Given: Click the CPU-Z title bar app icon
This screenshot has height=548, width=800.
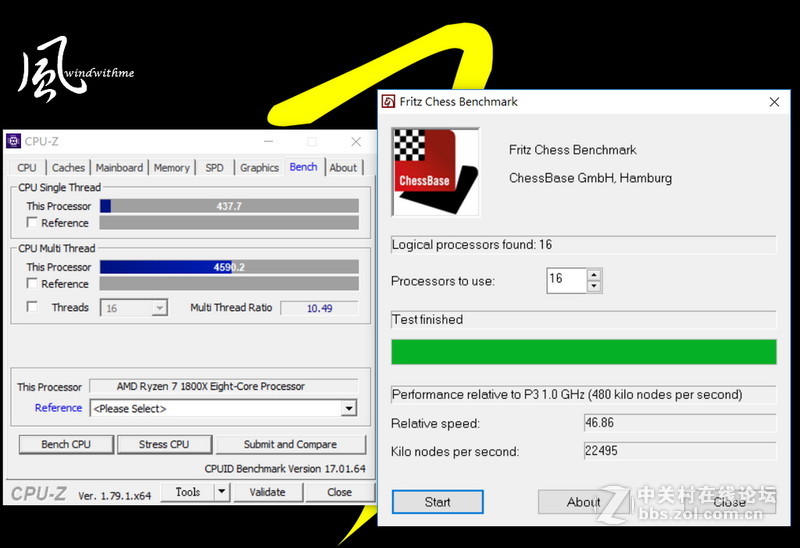Looking at the screenshot, I should click(14, 141).
